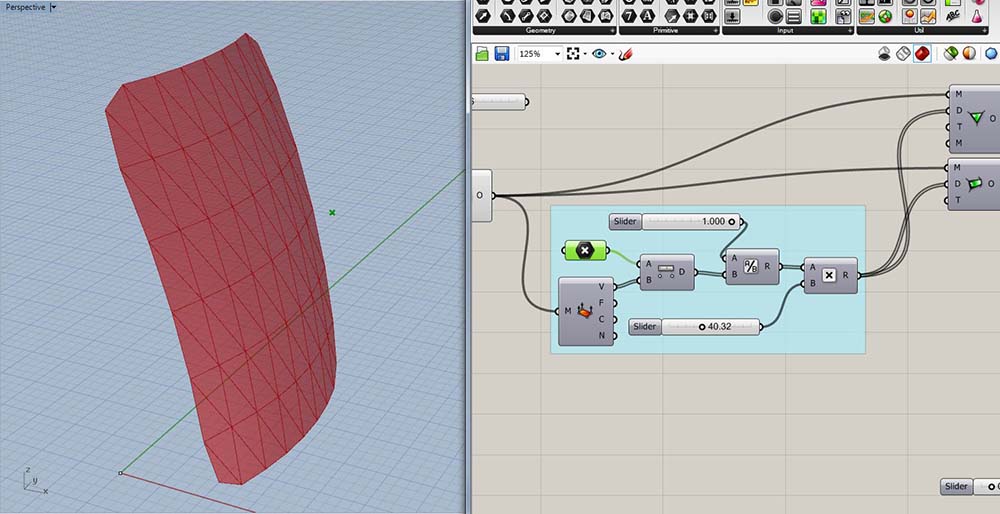Pick the pink flask icon in Util panel

[976, 16]
